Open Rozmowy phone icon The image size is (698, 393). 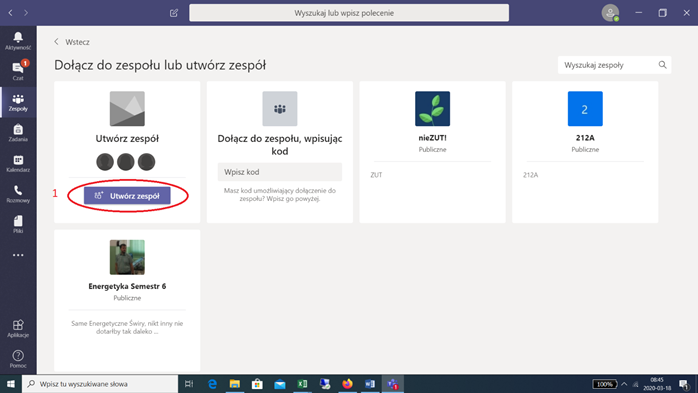18,194
